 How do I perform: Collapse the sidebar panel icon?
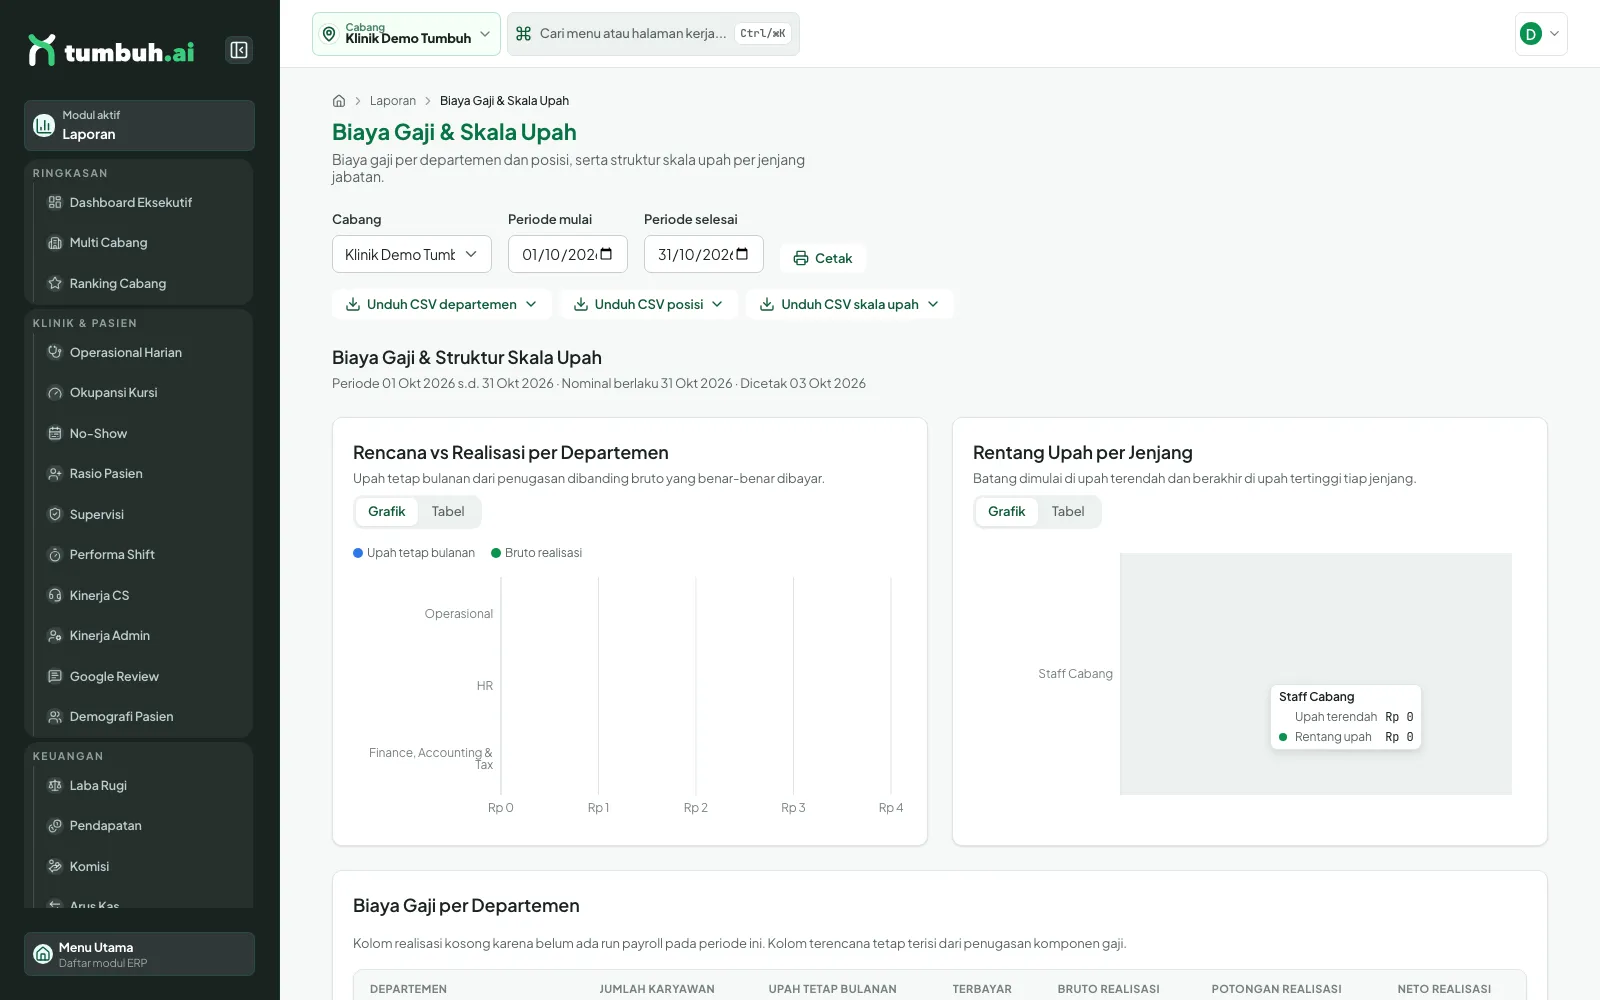[239, 50]
